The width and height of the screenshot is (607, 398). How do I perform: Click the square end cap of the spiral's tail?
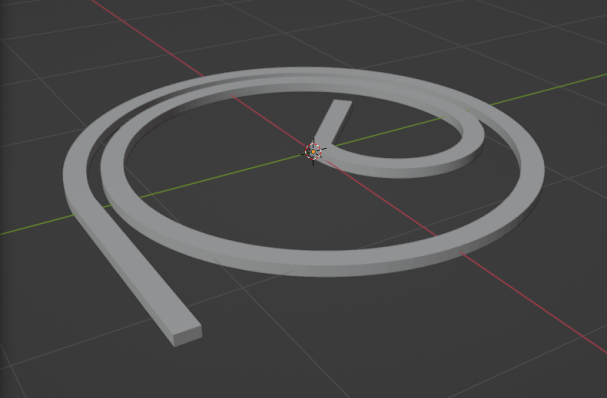(188, 336)
